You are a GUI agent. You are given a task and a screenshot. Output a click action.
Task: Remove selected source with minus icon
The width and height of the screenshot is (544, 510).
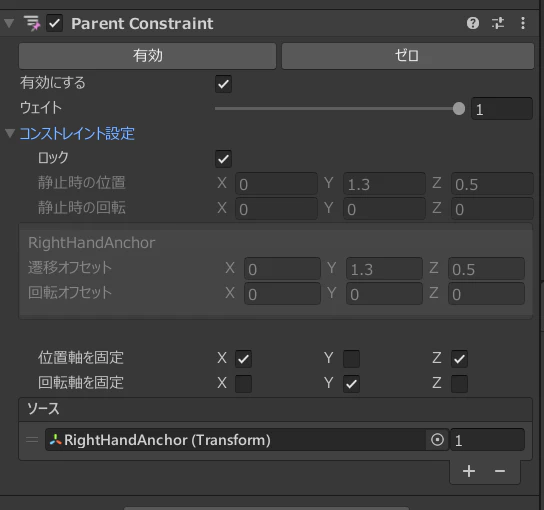coord(500,471)
